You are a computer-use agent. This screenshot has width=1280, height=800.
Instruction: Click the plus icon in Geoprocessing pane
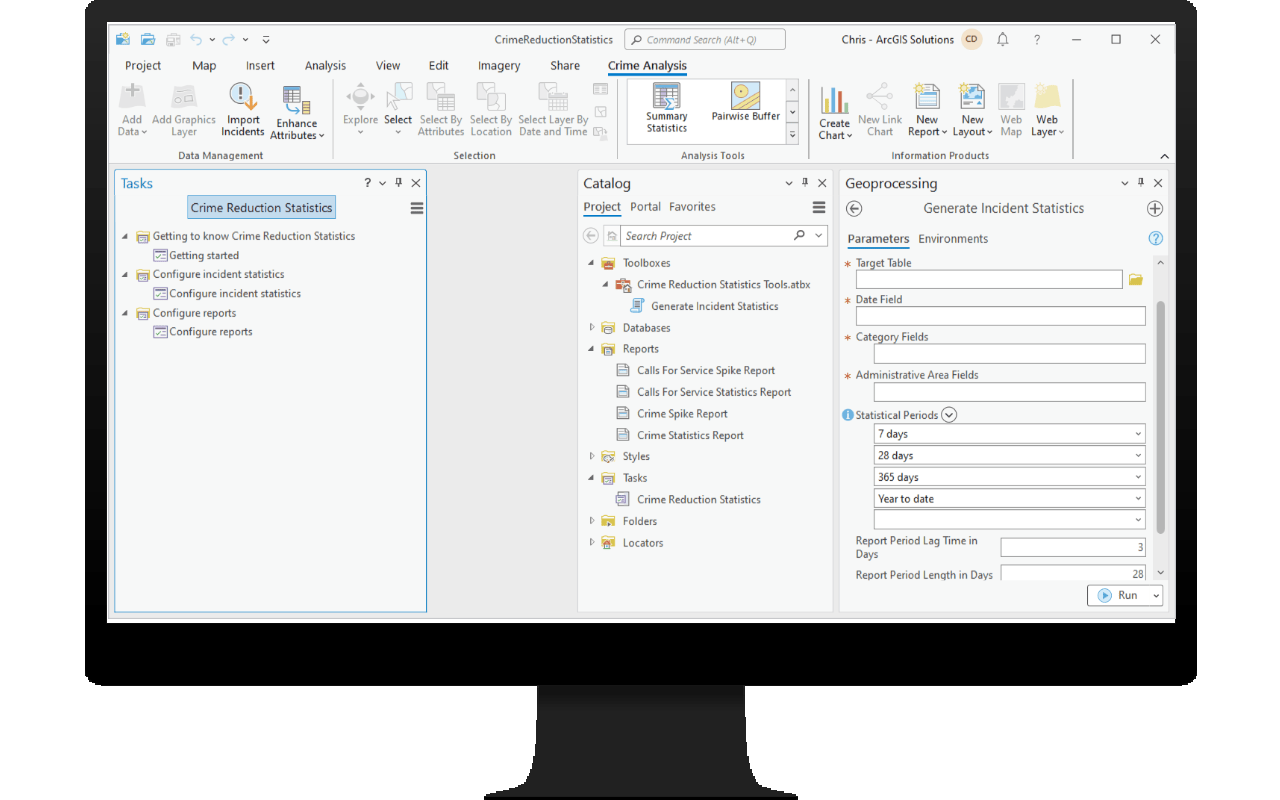[1155, 209]
